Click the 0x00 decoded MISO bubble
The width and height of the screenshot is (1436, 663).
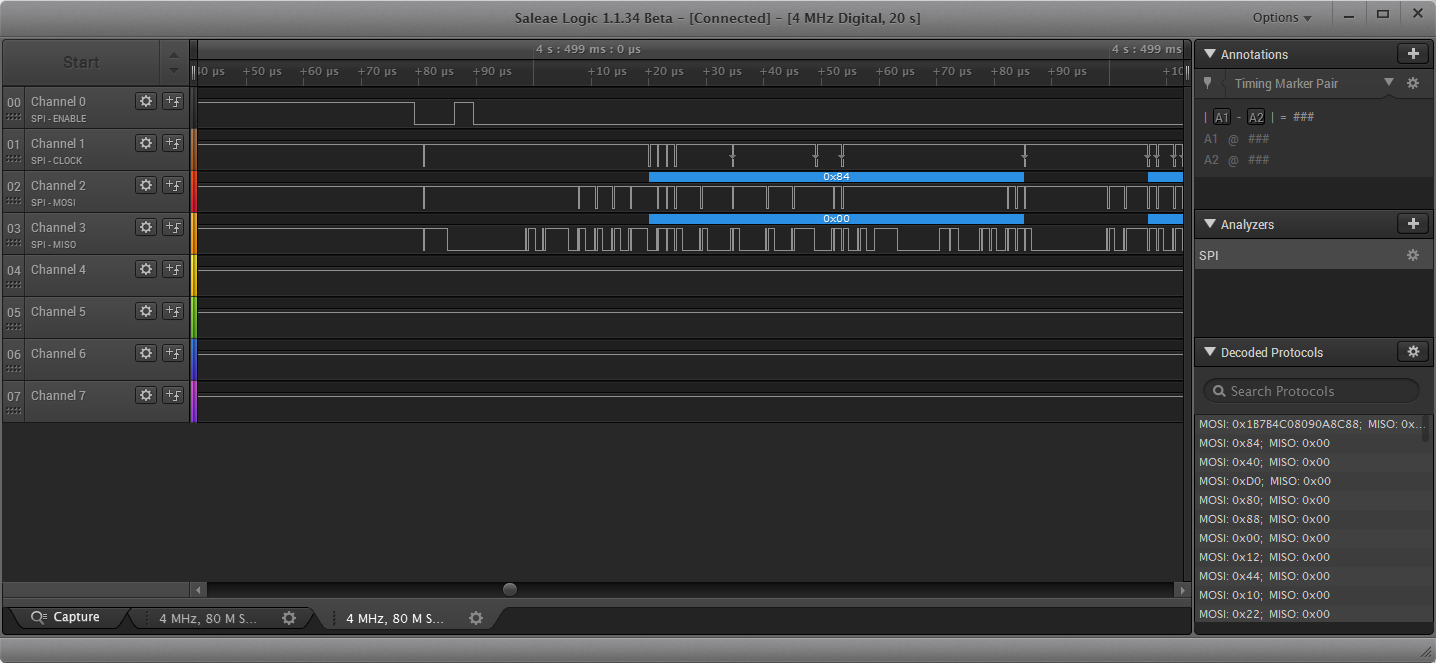[836, 218]
